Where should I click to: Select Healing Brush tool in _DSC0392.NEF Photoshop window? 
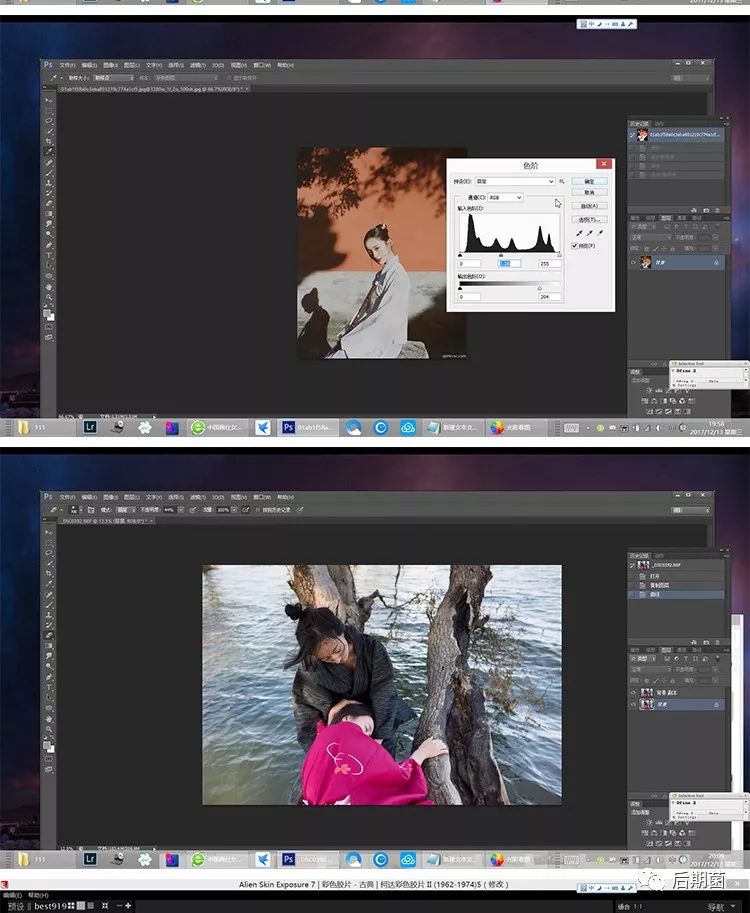coord(49,593)
